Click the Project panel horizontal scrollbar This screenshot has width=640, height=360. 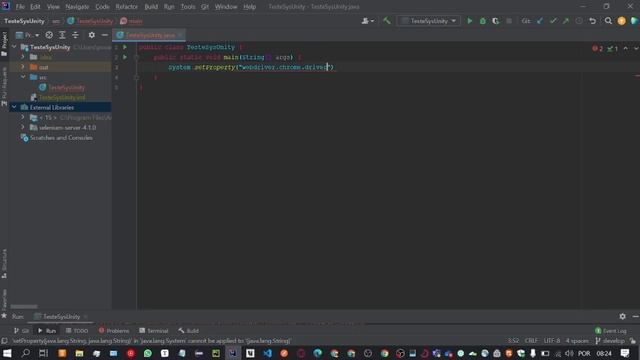pyautogui.click(x=24, y=306)
